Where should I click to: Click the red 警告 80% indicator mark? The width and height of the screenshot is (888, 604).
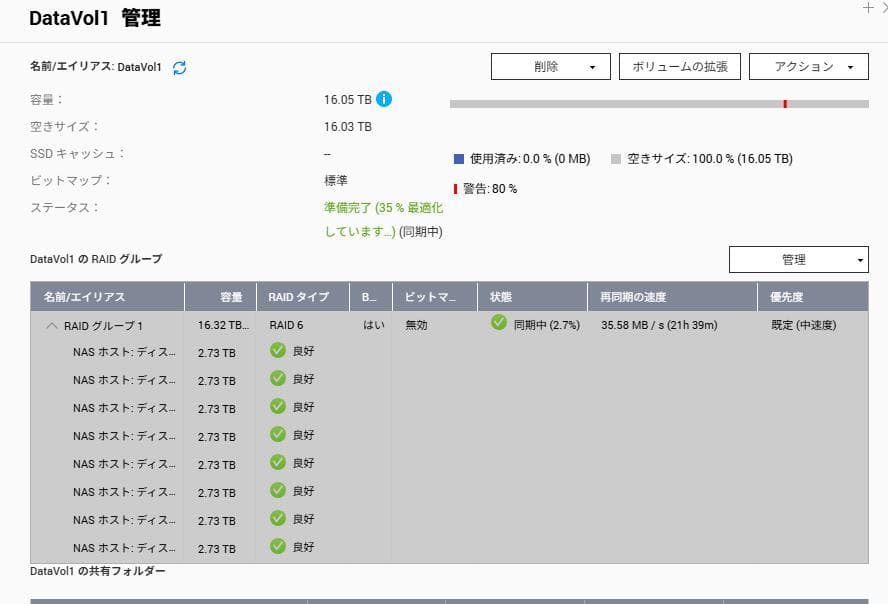(x=455, y=185)
